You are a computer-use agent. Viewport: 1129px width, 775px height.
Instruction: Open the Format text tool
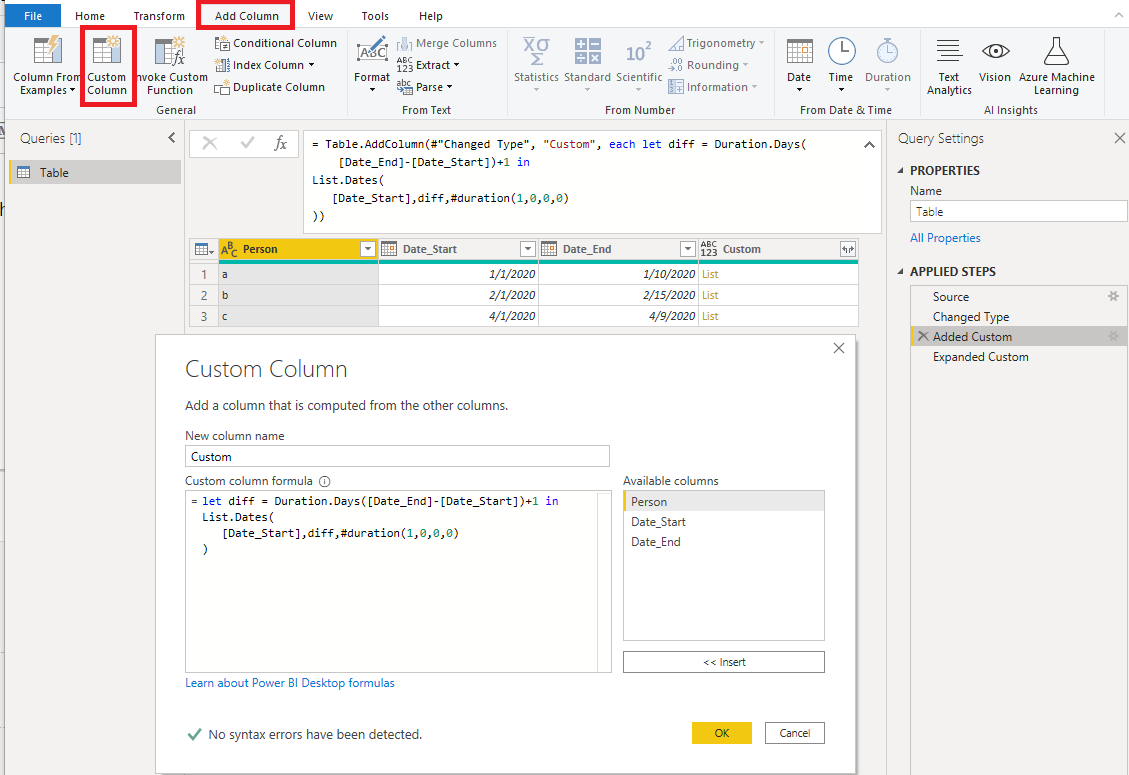coord(372,65)
